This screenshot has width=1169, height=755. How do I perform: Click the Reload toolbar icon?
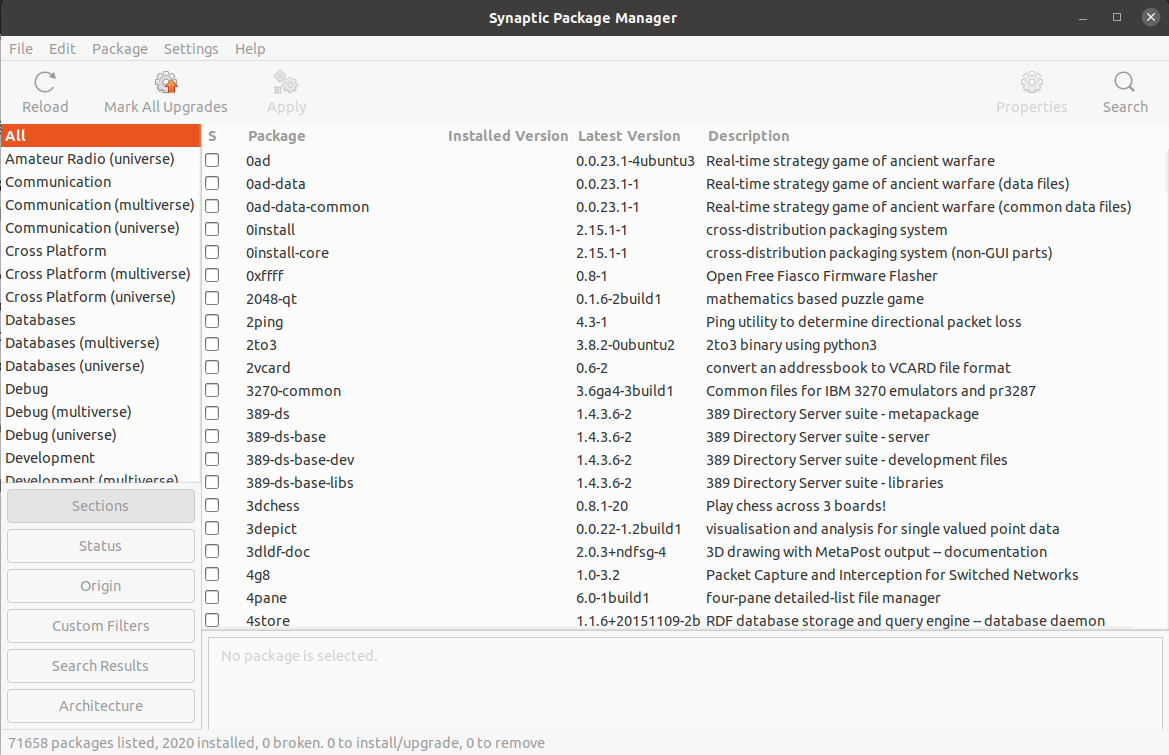(x=45, y=82)
